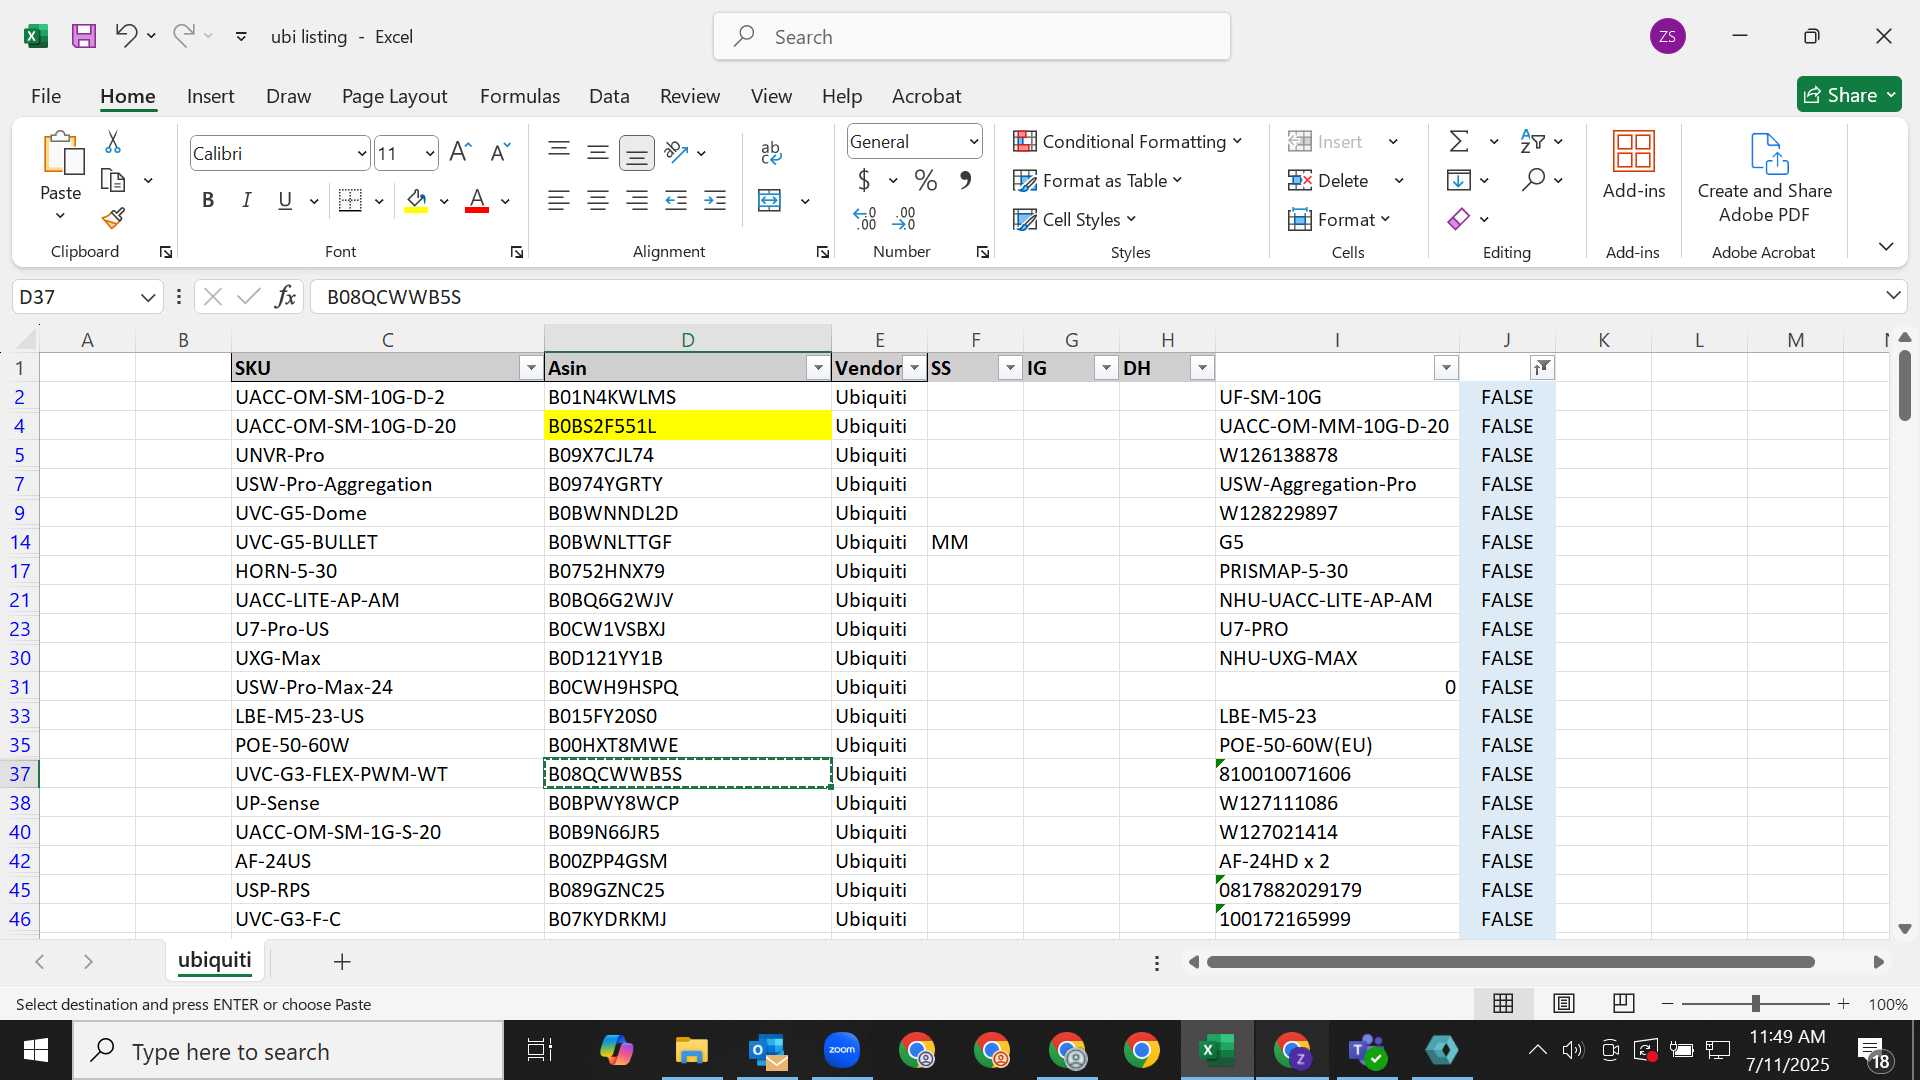The height and width of the screenshot is (1080, 1920).
Task: Click the Format cells button
Action: 1339,219
